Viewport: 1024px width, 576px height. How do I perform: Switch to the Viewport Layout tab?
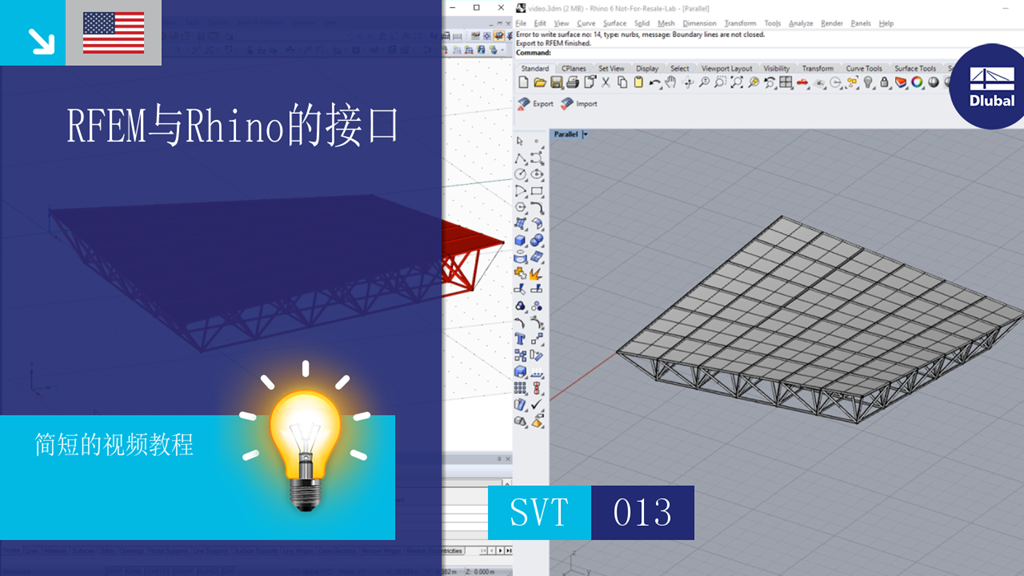[x=727, y=69]
